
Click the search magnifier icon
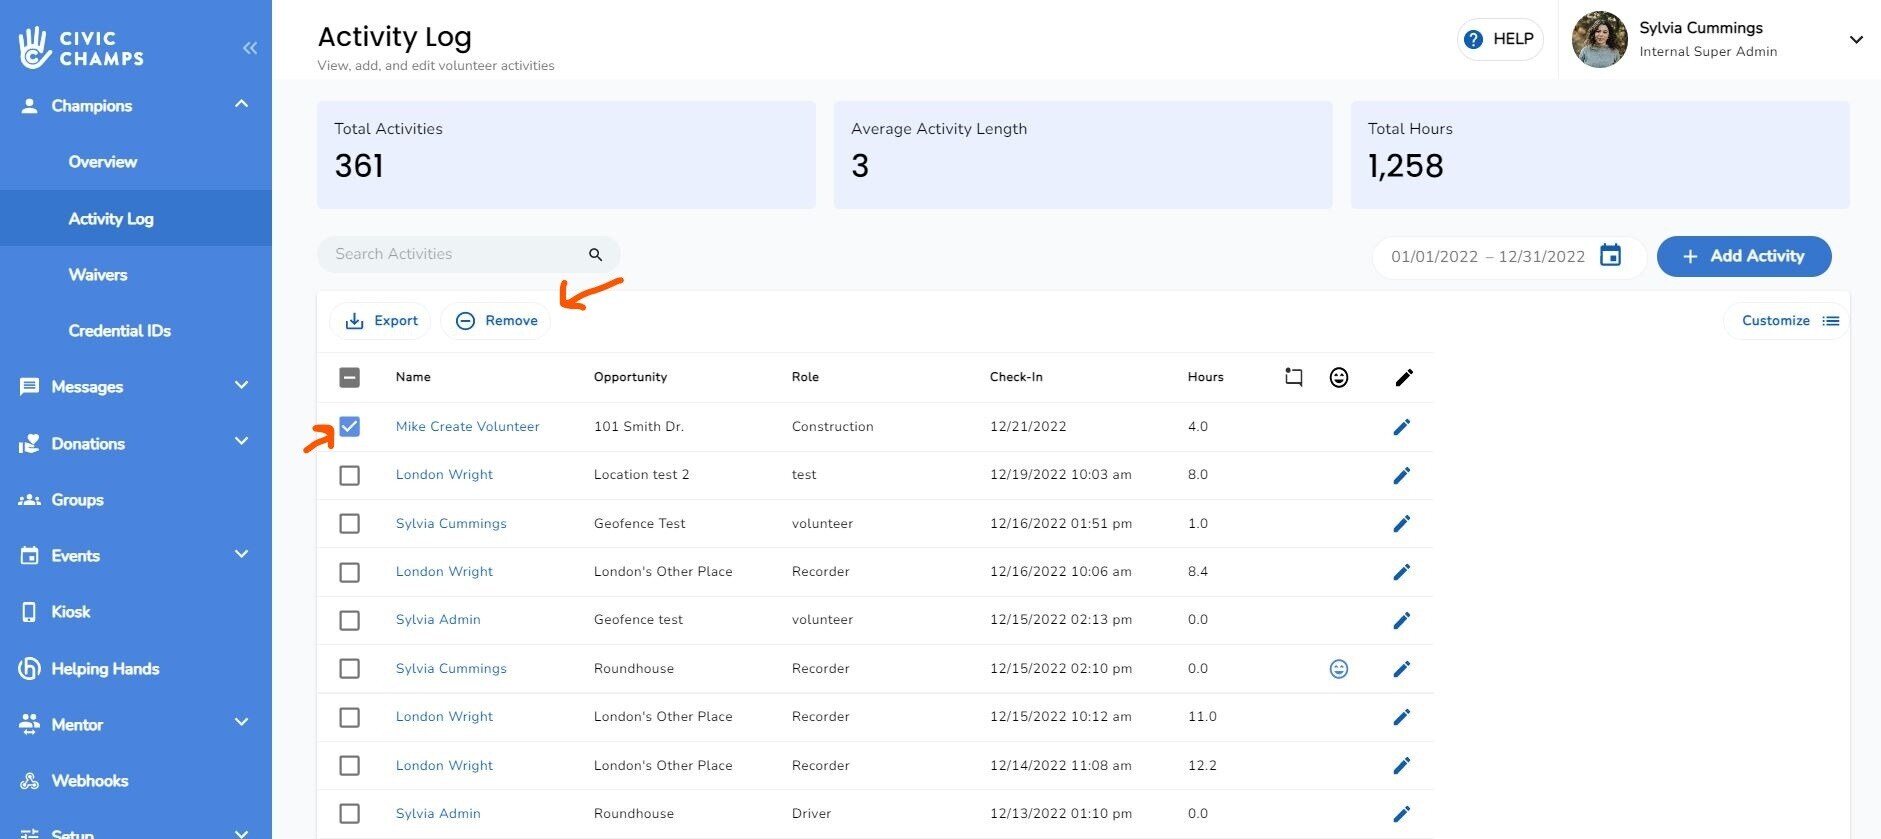(x=595, y=255)
